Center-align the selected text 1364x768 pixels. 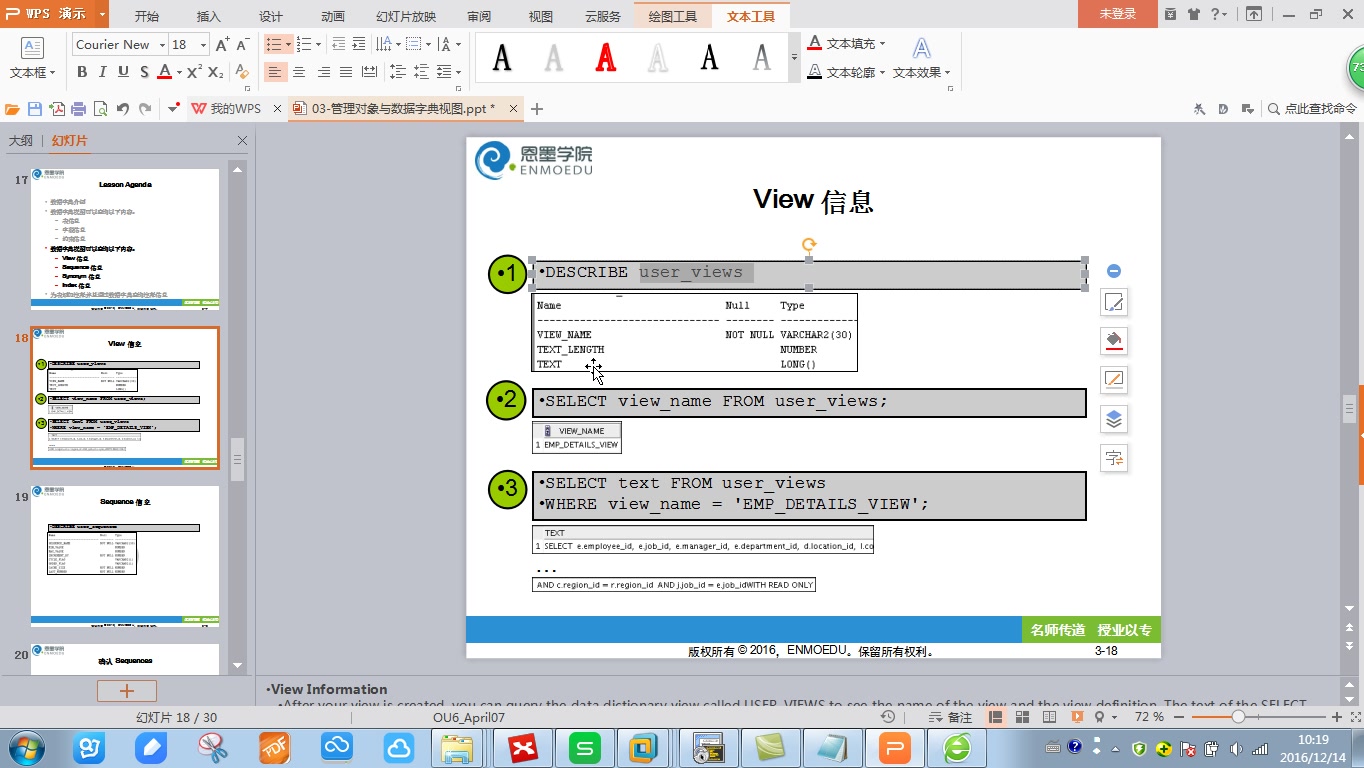point(299,72)
